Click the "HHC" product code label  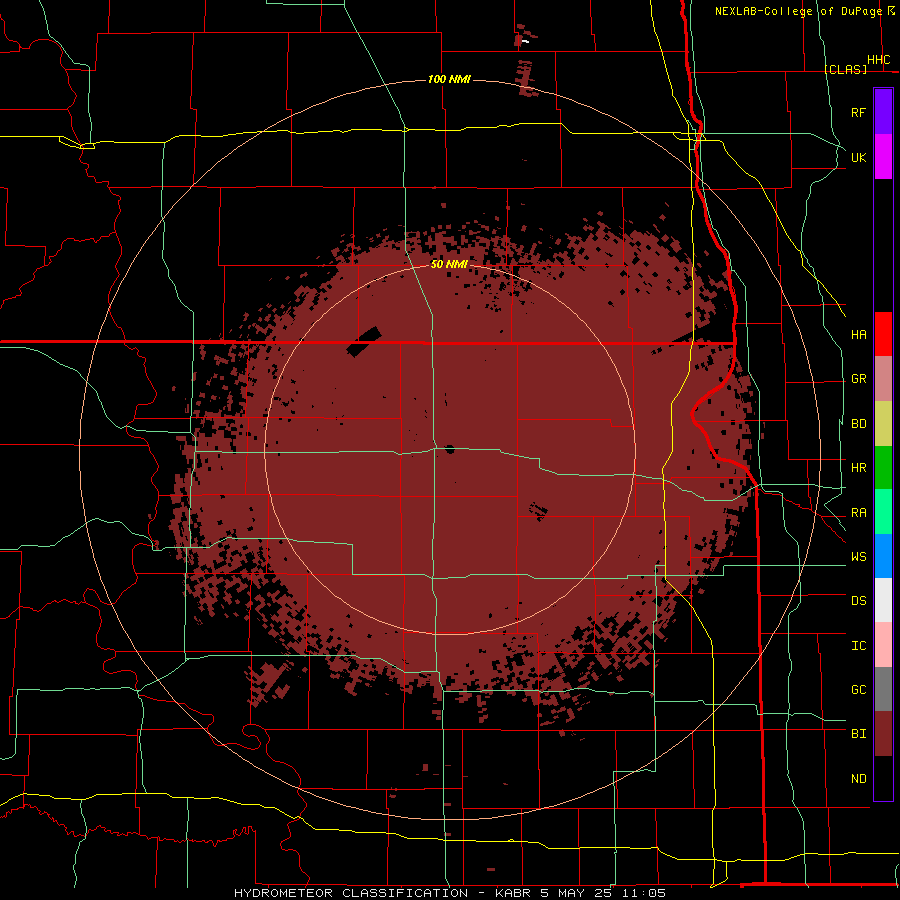(x=879, y=60)
